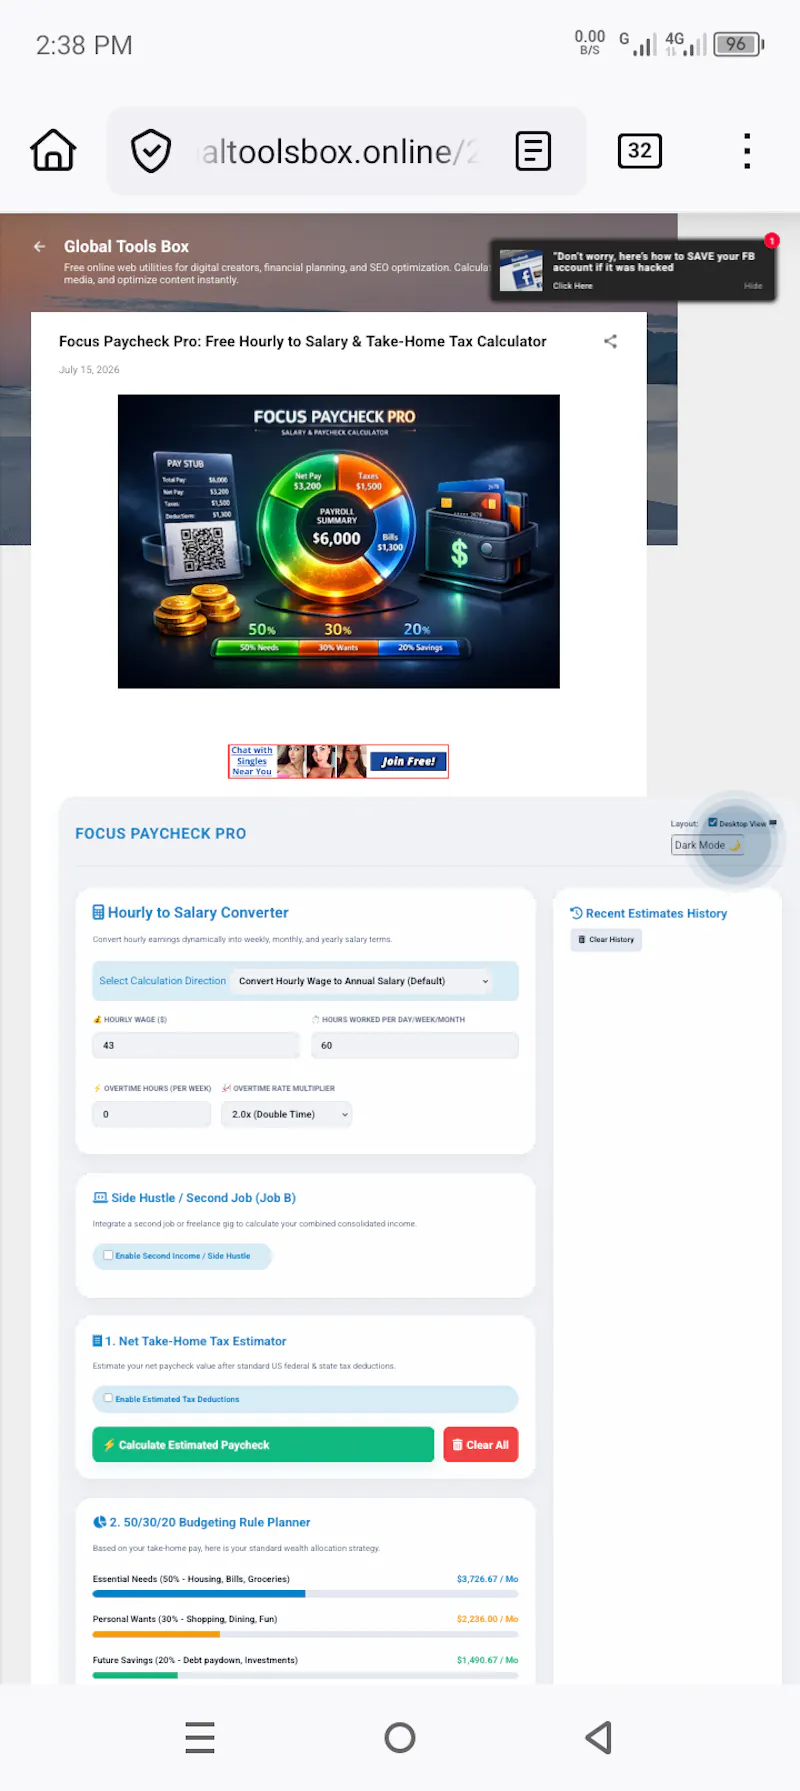Click the Join Free ad button
Screen dimensions: 800x1791
(408, 761)
